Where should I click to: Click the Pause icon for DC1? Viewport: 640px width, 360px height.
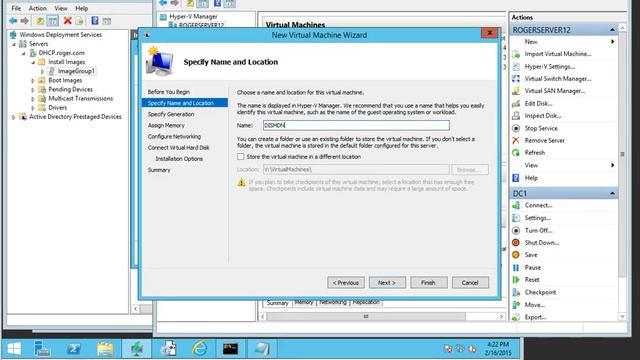pyautogui.click(x=516, y=268)
